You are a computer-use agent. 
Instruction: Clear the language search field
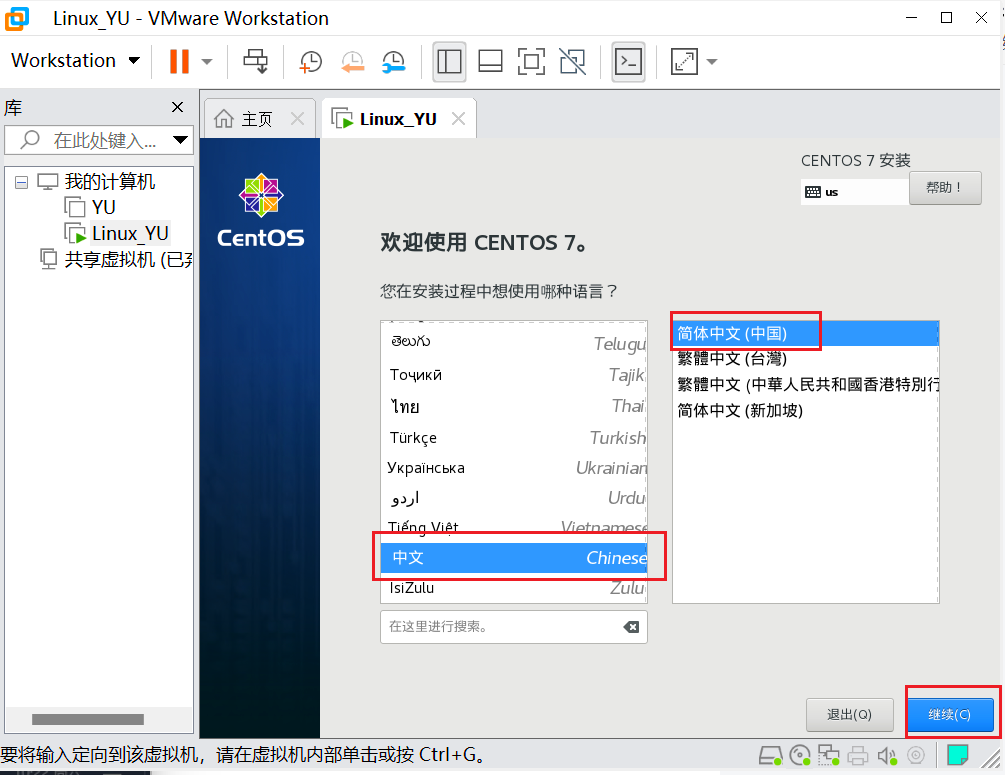point(631,627)
